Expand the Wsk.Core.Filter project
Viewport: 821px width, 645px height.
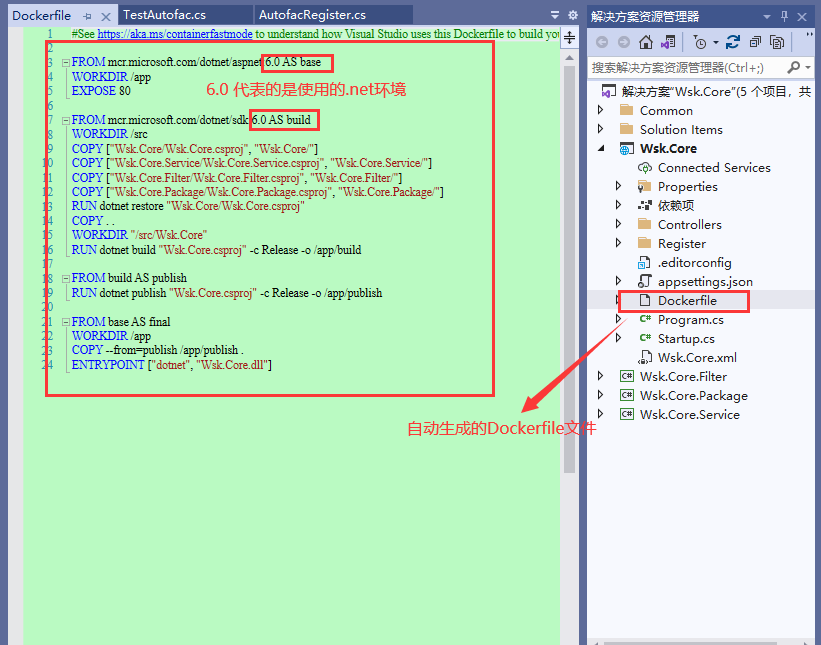coord(601,376)
